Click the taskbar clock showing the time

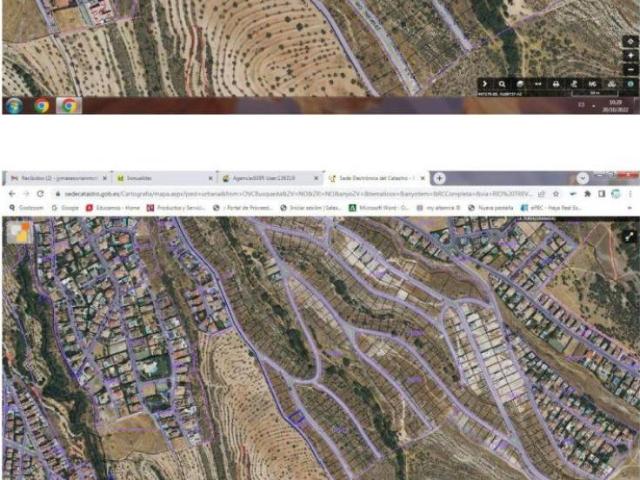[615, 106]
